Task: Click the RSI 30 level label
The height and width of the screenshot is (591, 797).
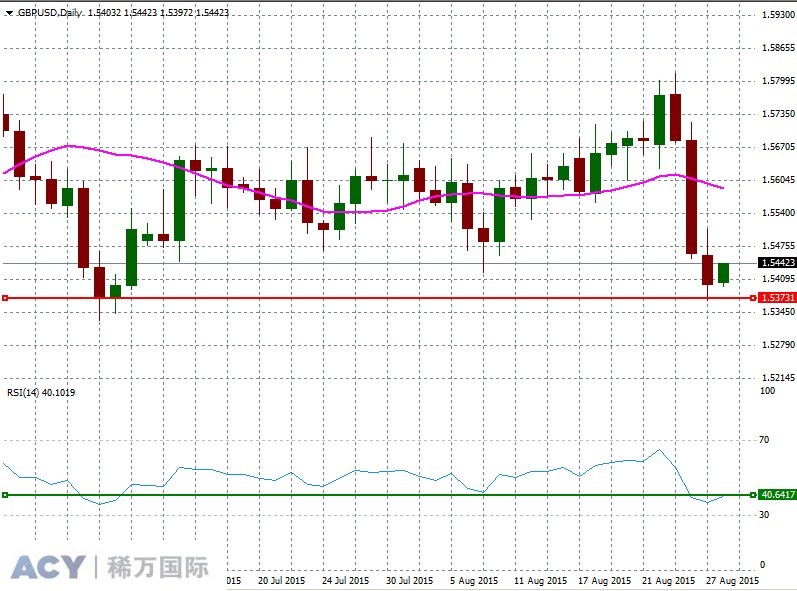Action: coord(764,515)
